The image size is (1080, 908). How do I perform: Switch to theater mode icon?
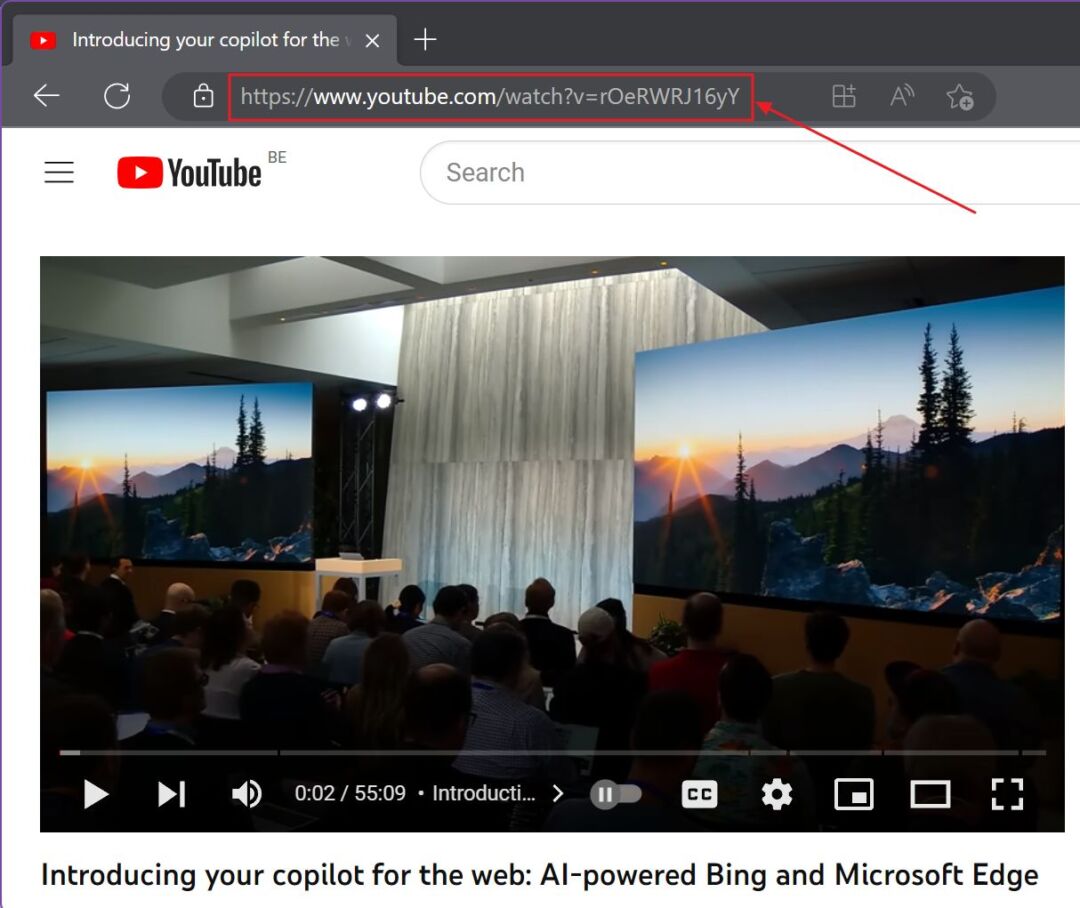(930, 793)
